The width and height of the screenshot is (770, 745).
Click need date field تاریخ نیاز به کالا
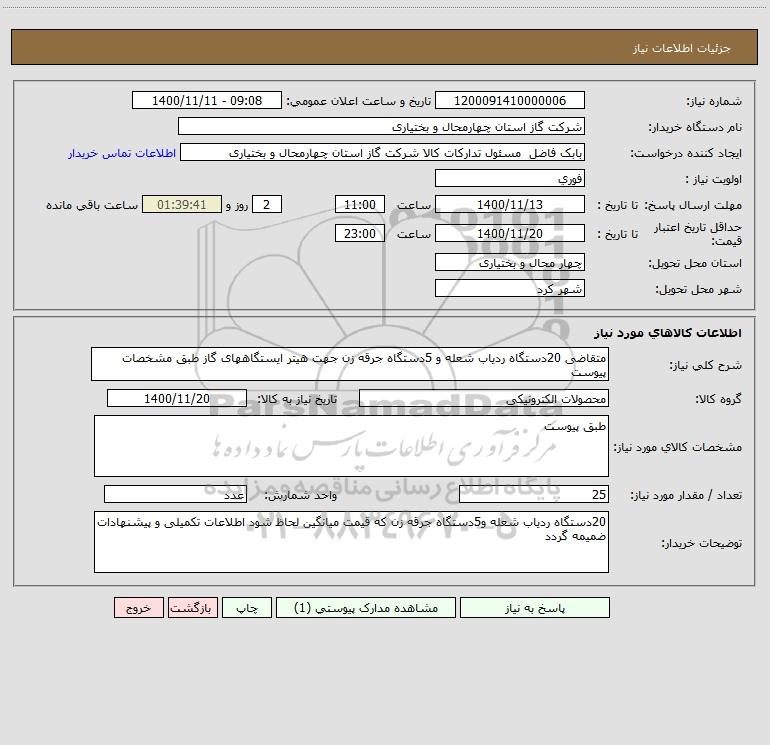(x=177, y=398)
